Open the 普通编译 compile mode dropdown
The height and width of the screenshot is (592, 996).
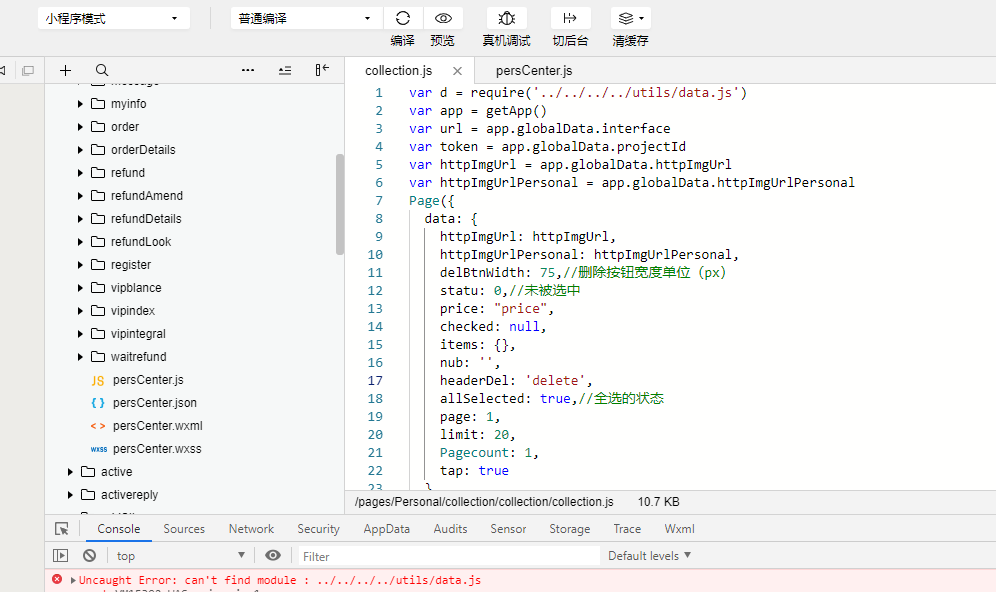306,18
